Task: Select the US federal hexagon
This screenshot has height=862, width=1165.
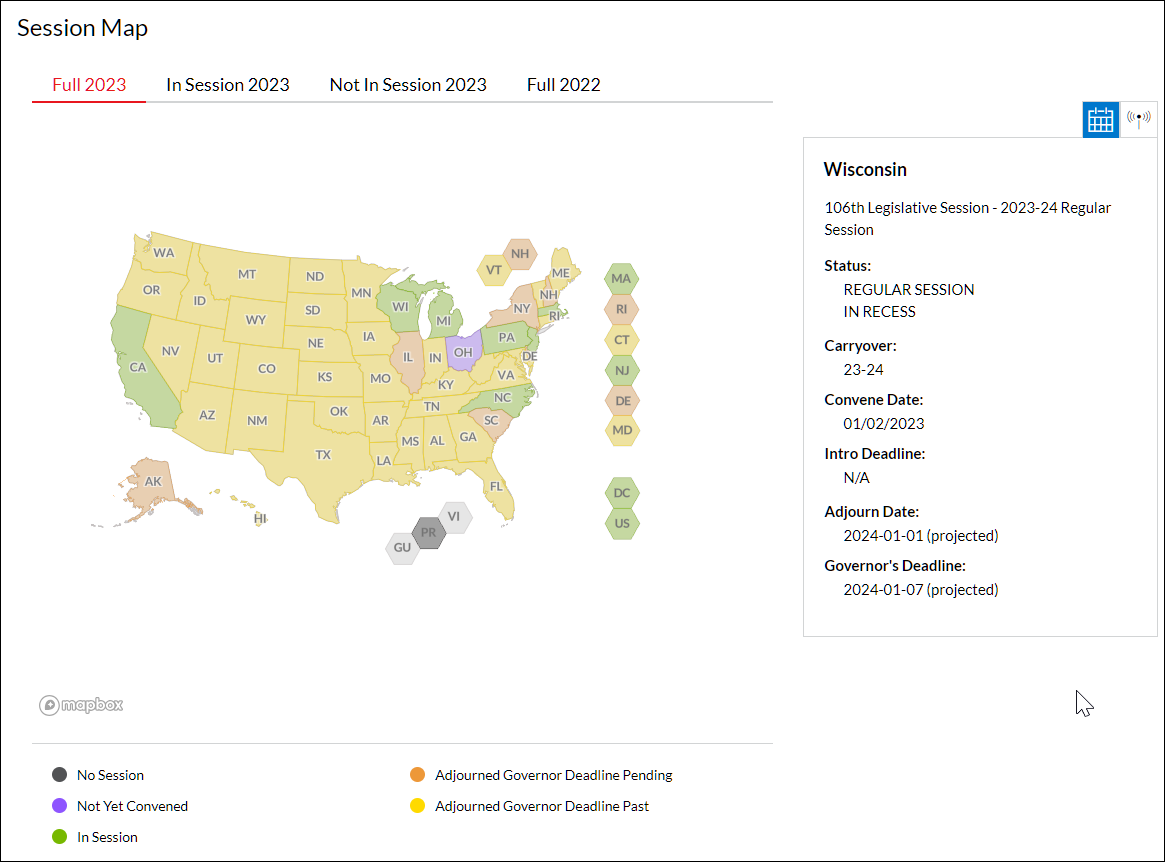Action: click(622, 523)
